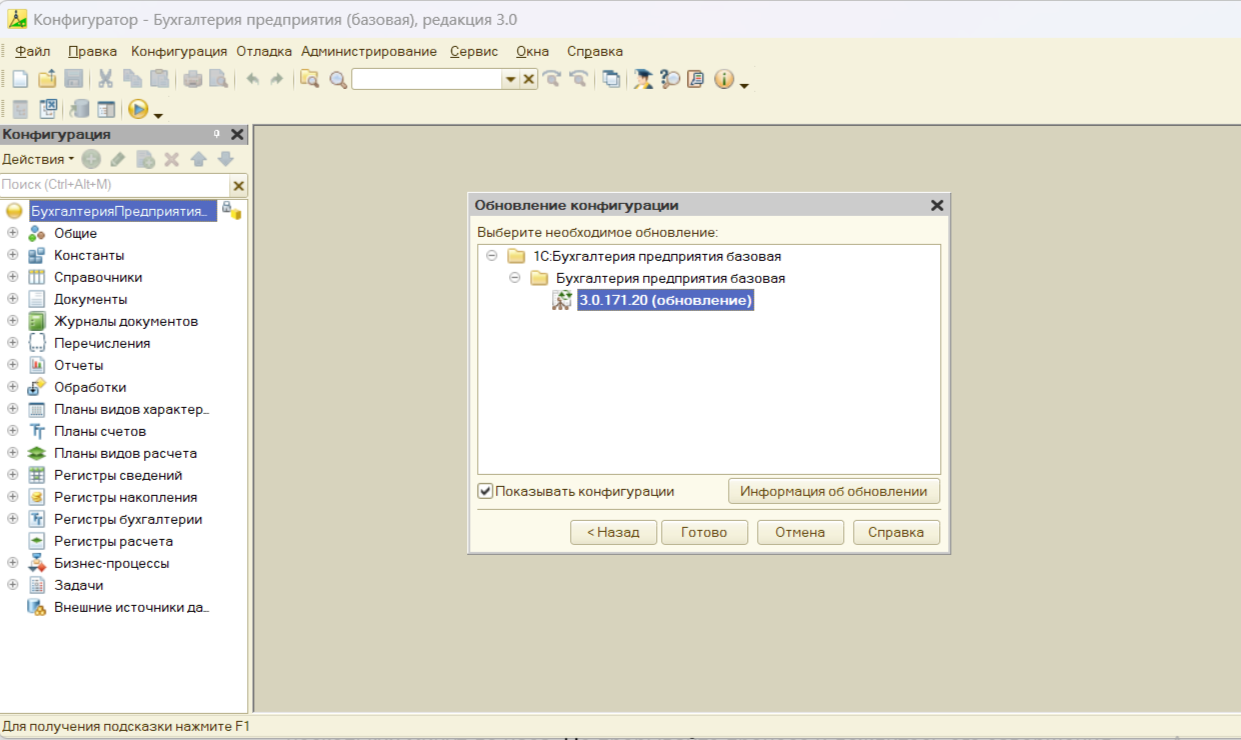The height and width of the screenshot is (740, 1241).
Task: Click the Print toolbar icon
Action: pyautogui.click(x=192, y=79)
